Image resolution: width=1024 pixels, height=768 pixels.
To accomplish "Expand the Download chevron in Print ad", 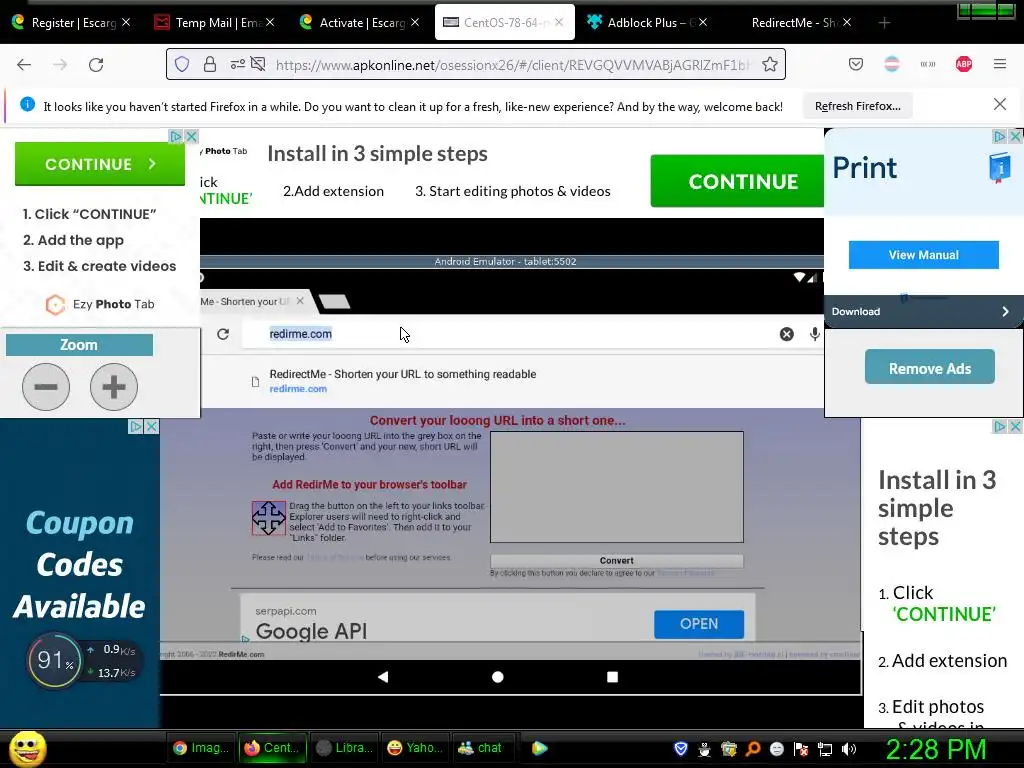I will pos(1005,312).
